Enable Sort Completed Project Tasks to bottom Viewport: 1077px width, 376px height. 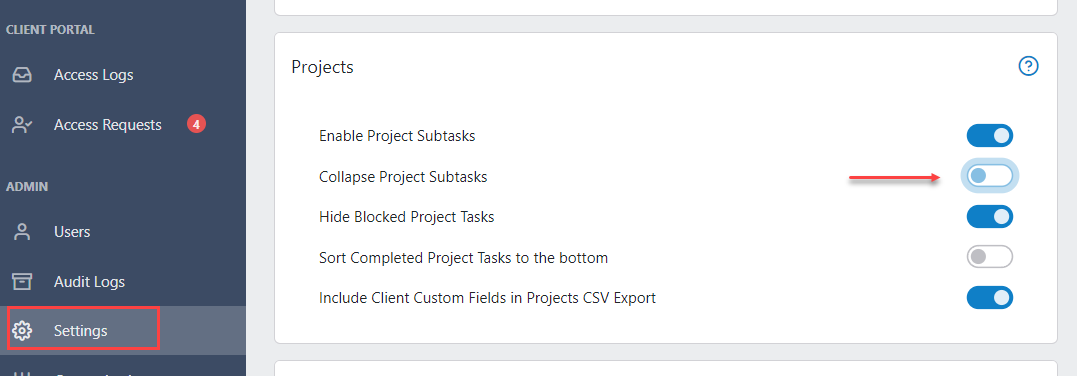click(990, 258)
